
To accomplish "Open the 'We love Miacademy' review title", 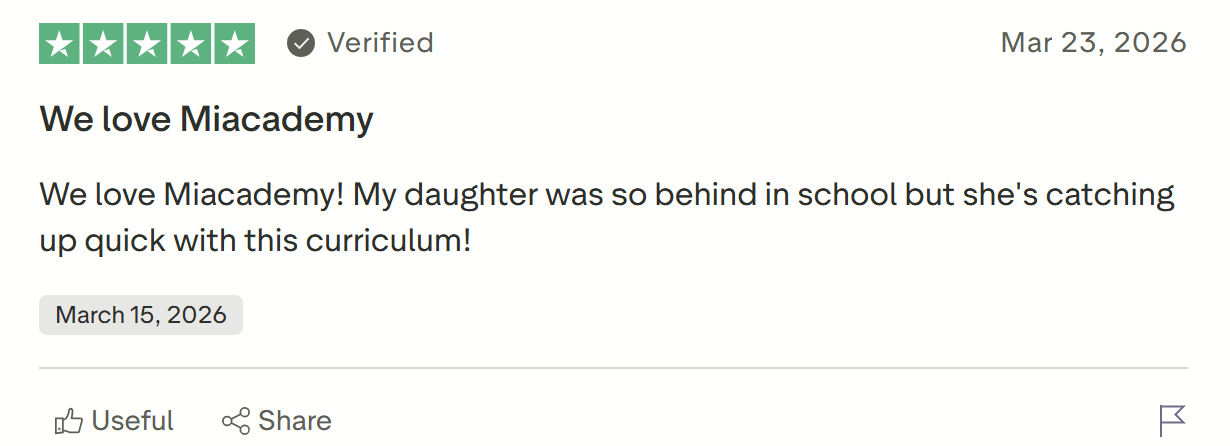I will 206,120.
